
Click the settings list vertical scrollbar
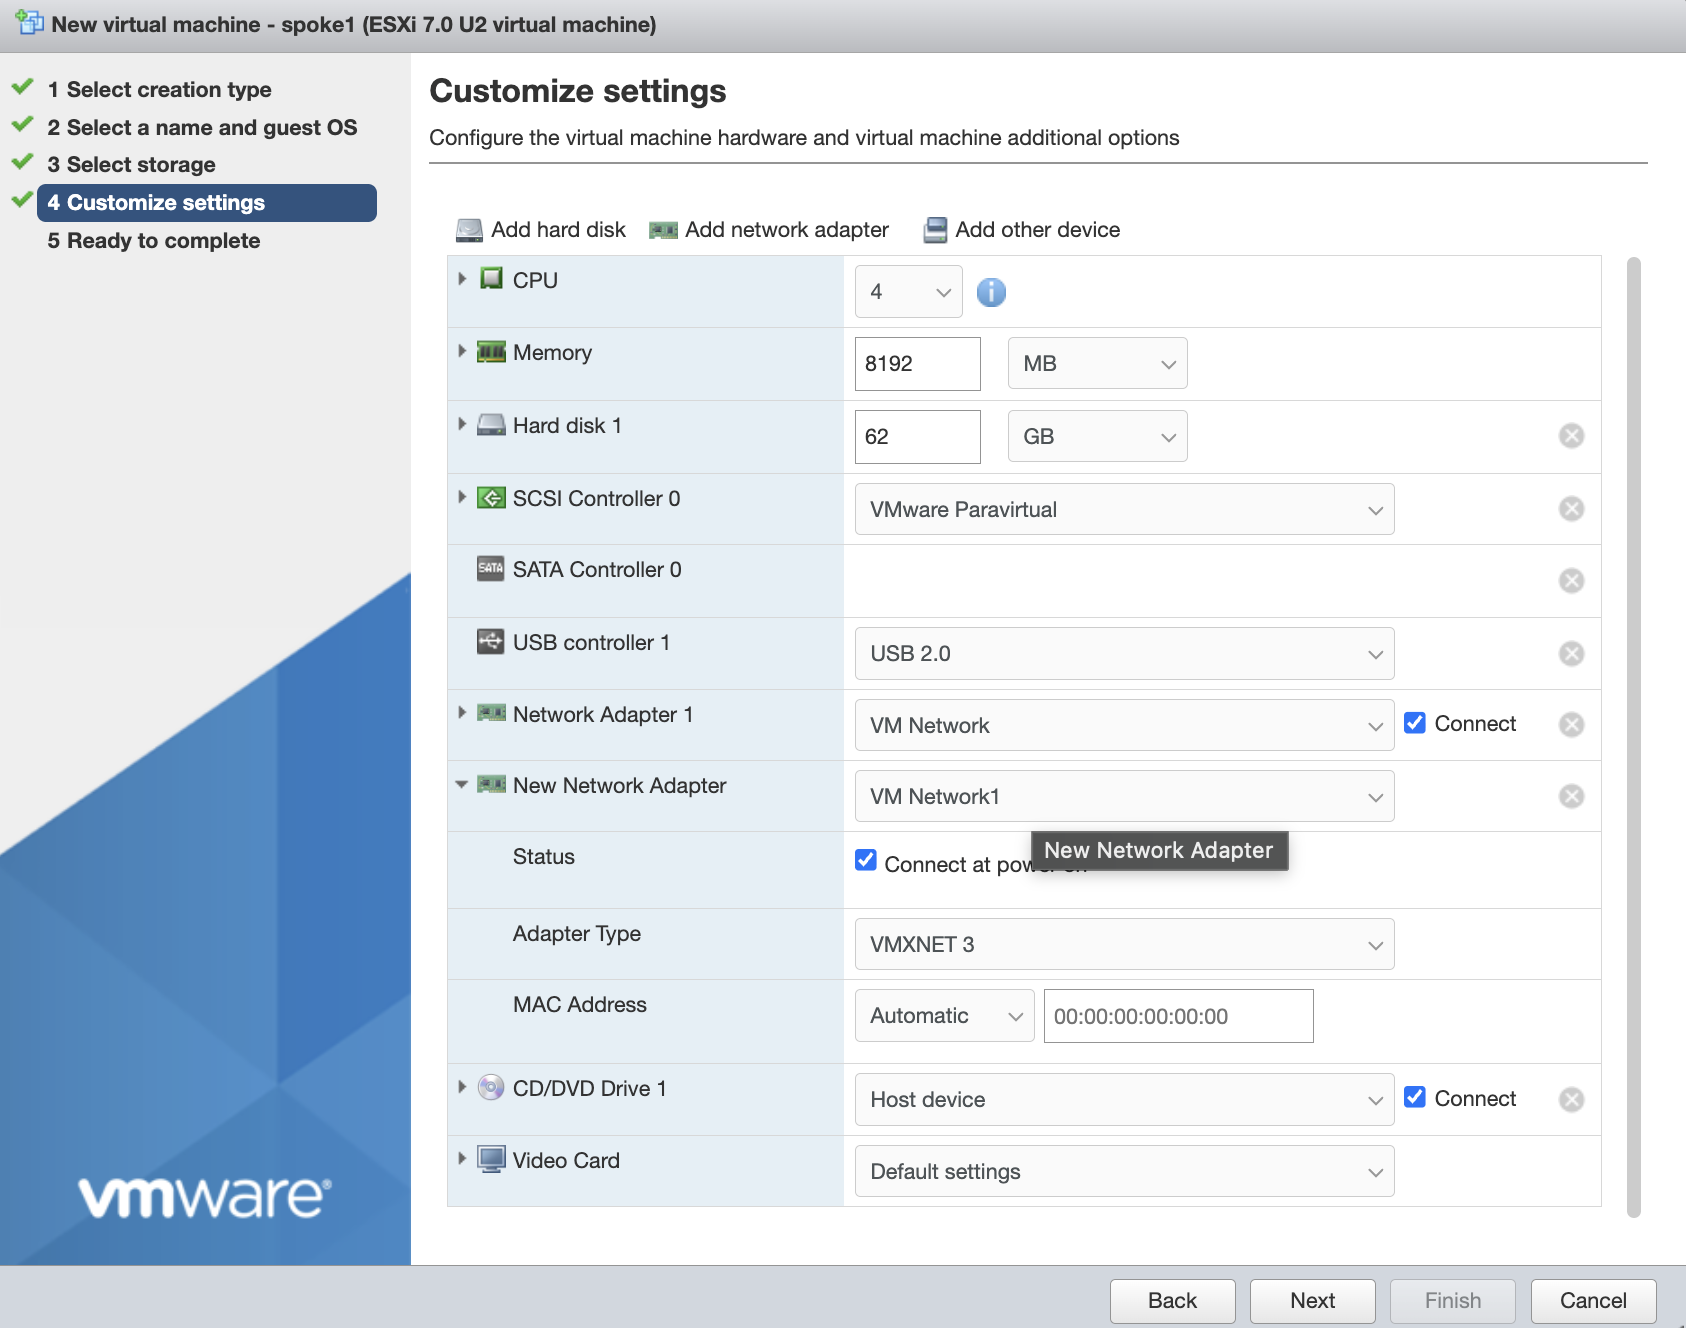(x=1633, y=737)
